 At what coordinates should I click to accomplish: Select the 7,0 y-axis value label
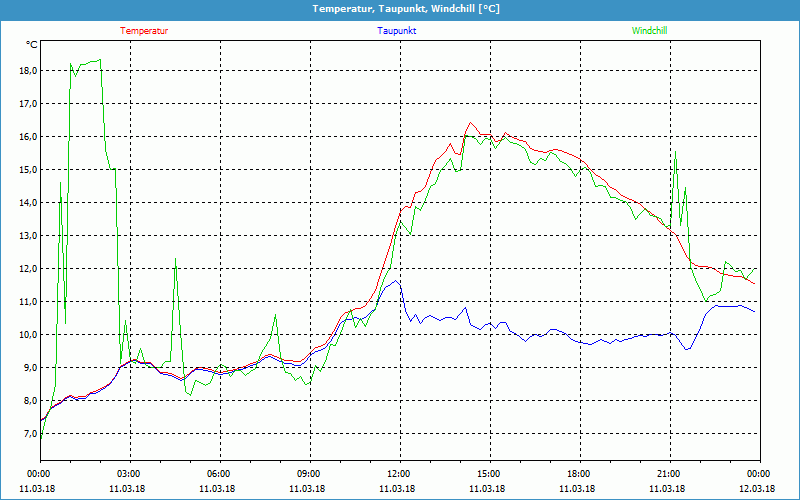27,434
